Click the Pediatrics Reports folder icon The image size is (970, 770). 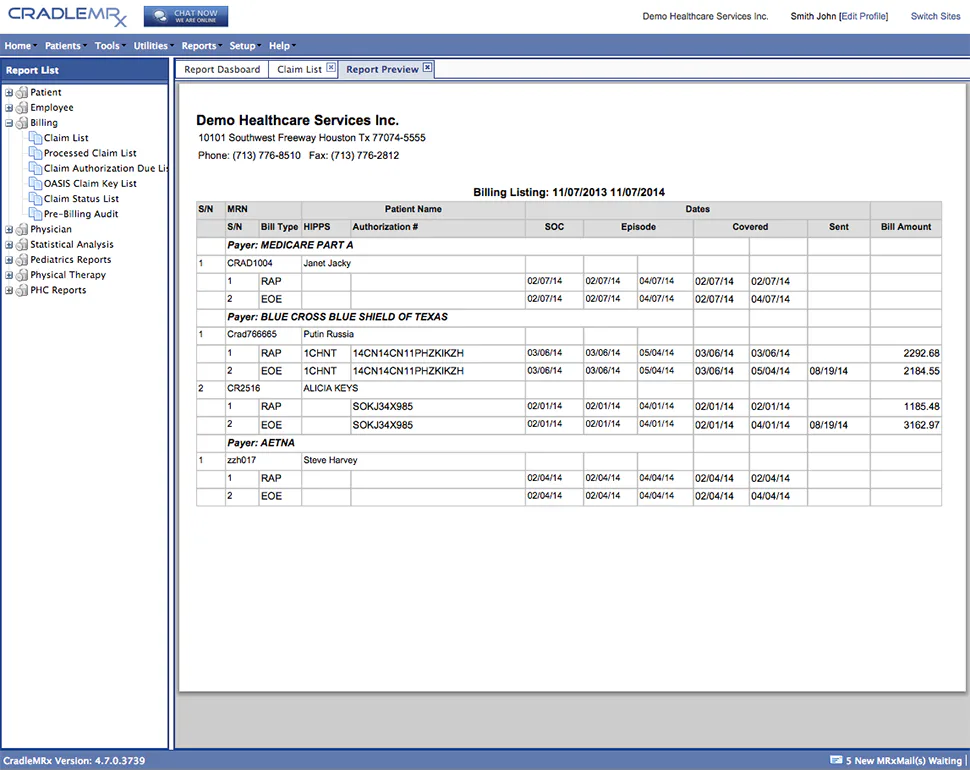click(22, 260)
